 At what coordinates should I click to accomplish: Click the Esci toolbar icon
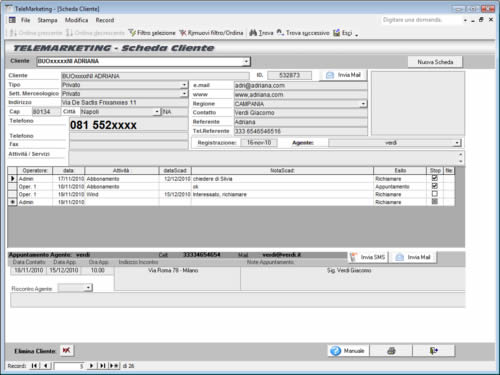343,33
